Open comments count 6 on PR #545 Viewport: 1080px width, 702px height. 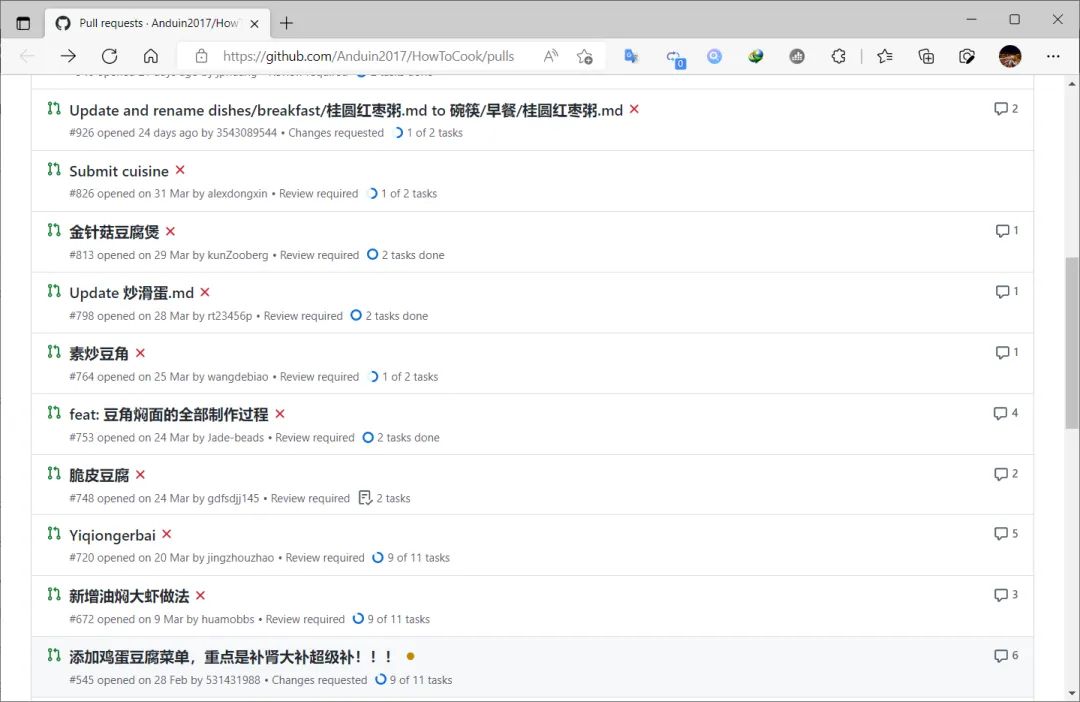tap(1006, 656)
